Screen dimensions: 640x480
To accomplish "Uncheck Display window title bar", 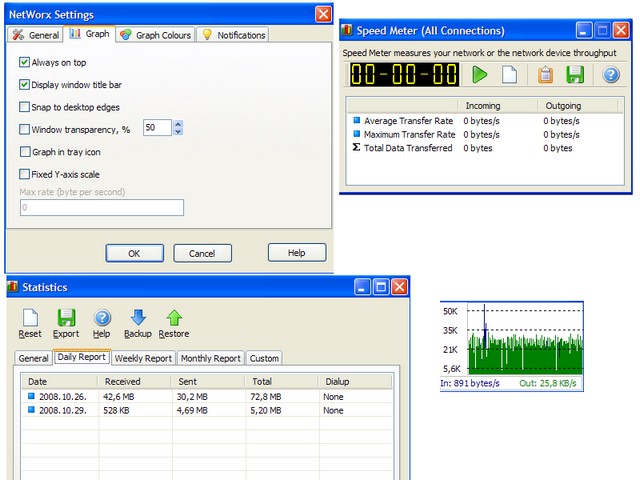I will (24, 84).
